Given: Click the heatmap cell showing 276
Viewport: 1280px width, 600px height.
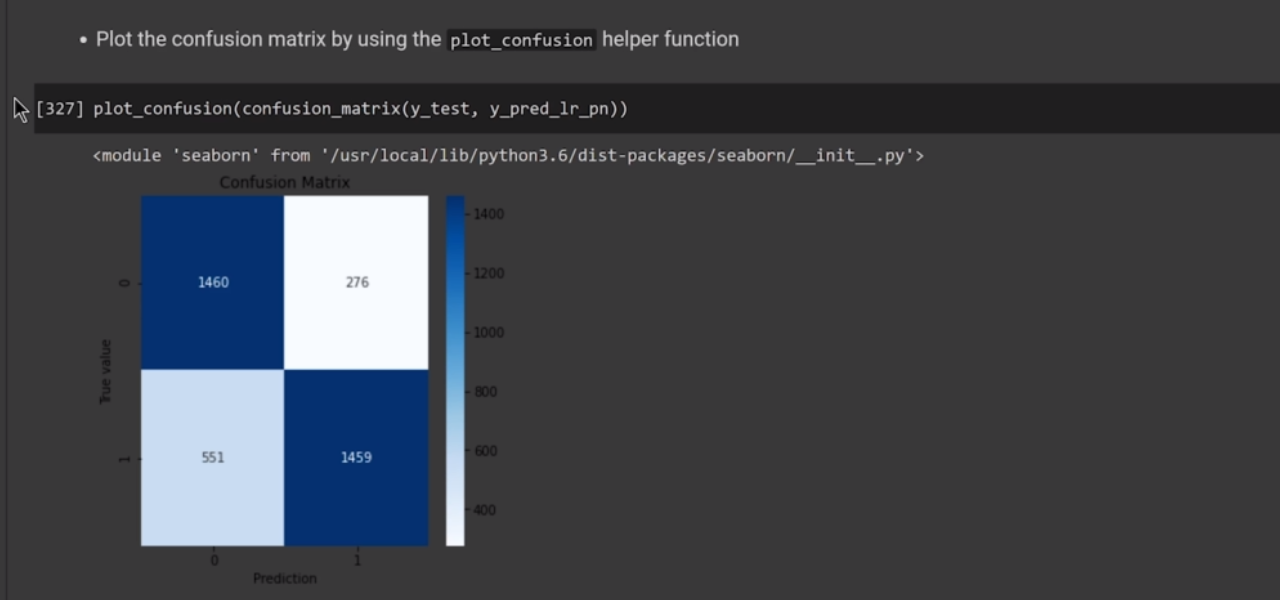Looking at the screenshot, I should 357,283.
